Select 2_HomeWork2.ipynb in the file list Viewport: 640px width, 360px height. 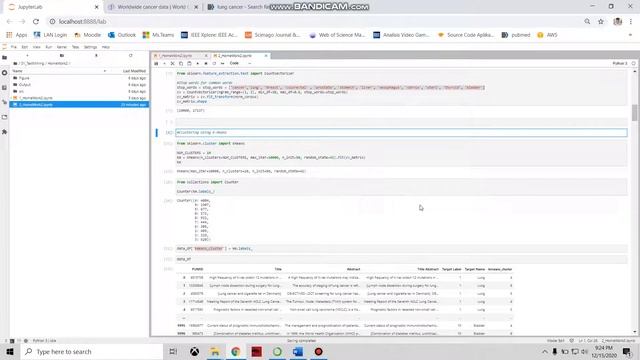point(79,104)
